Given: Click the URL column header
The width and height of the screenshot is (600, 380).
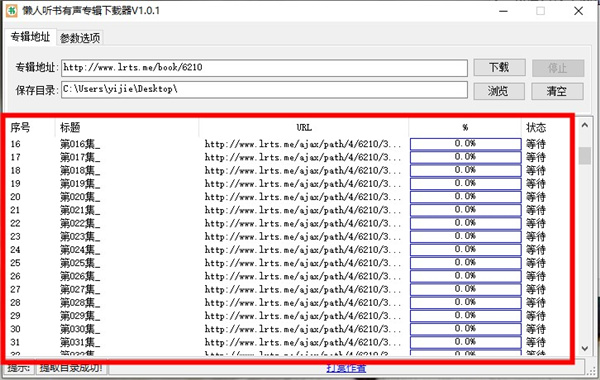Looking at the screenshot, I should click(304, 127).
